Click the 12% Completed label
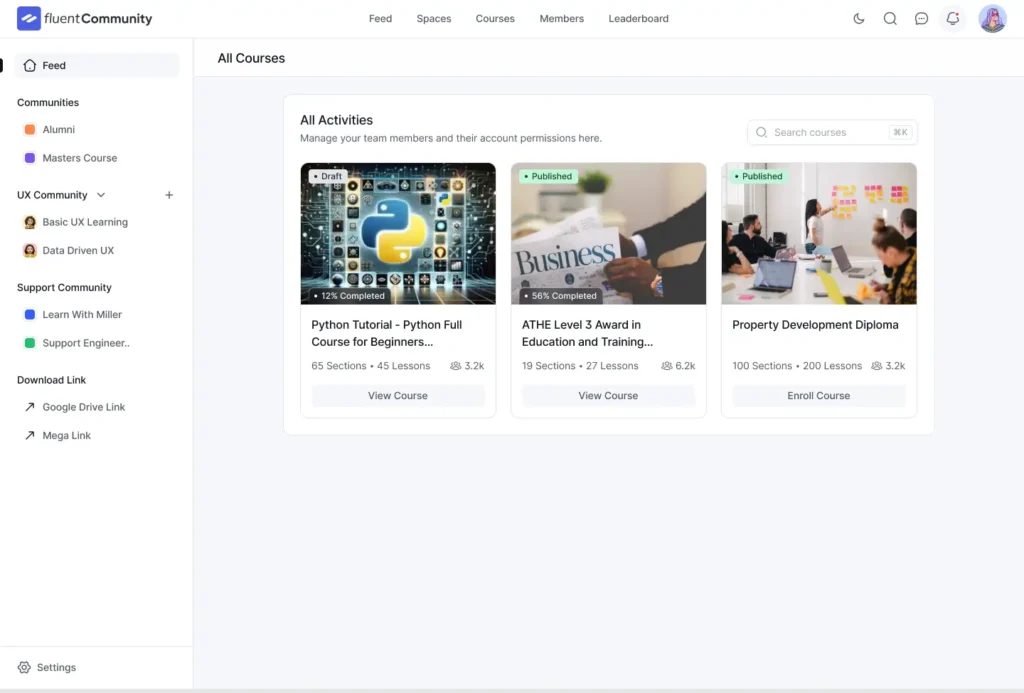The image size is (1024, 693). [349, 296]
